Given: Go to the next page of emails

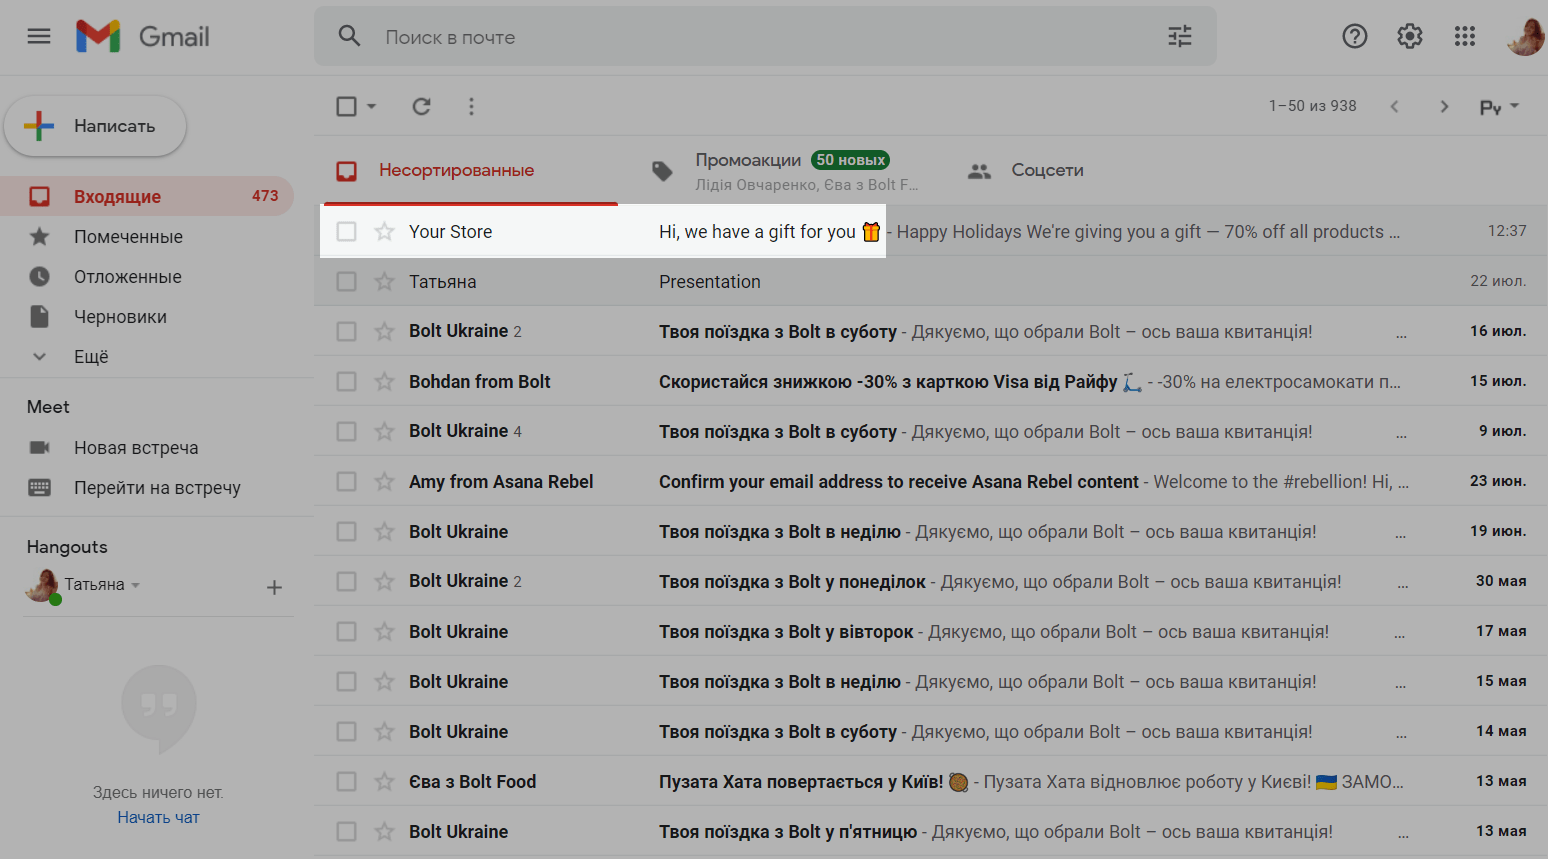Looking at the screenshot, I should [x=1443, y=106].
